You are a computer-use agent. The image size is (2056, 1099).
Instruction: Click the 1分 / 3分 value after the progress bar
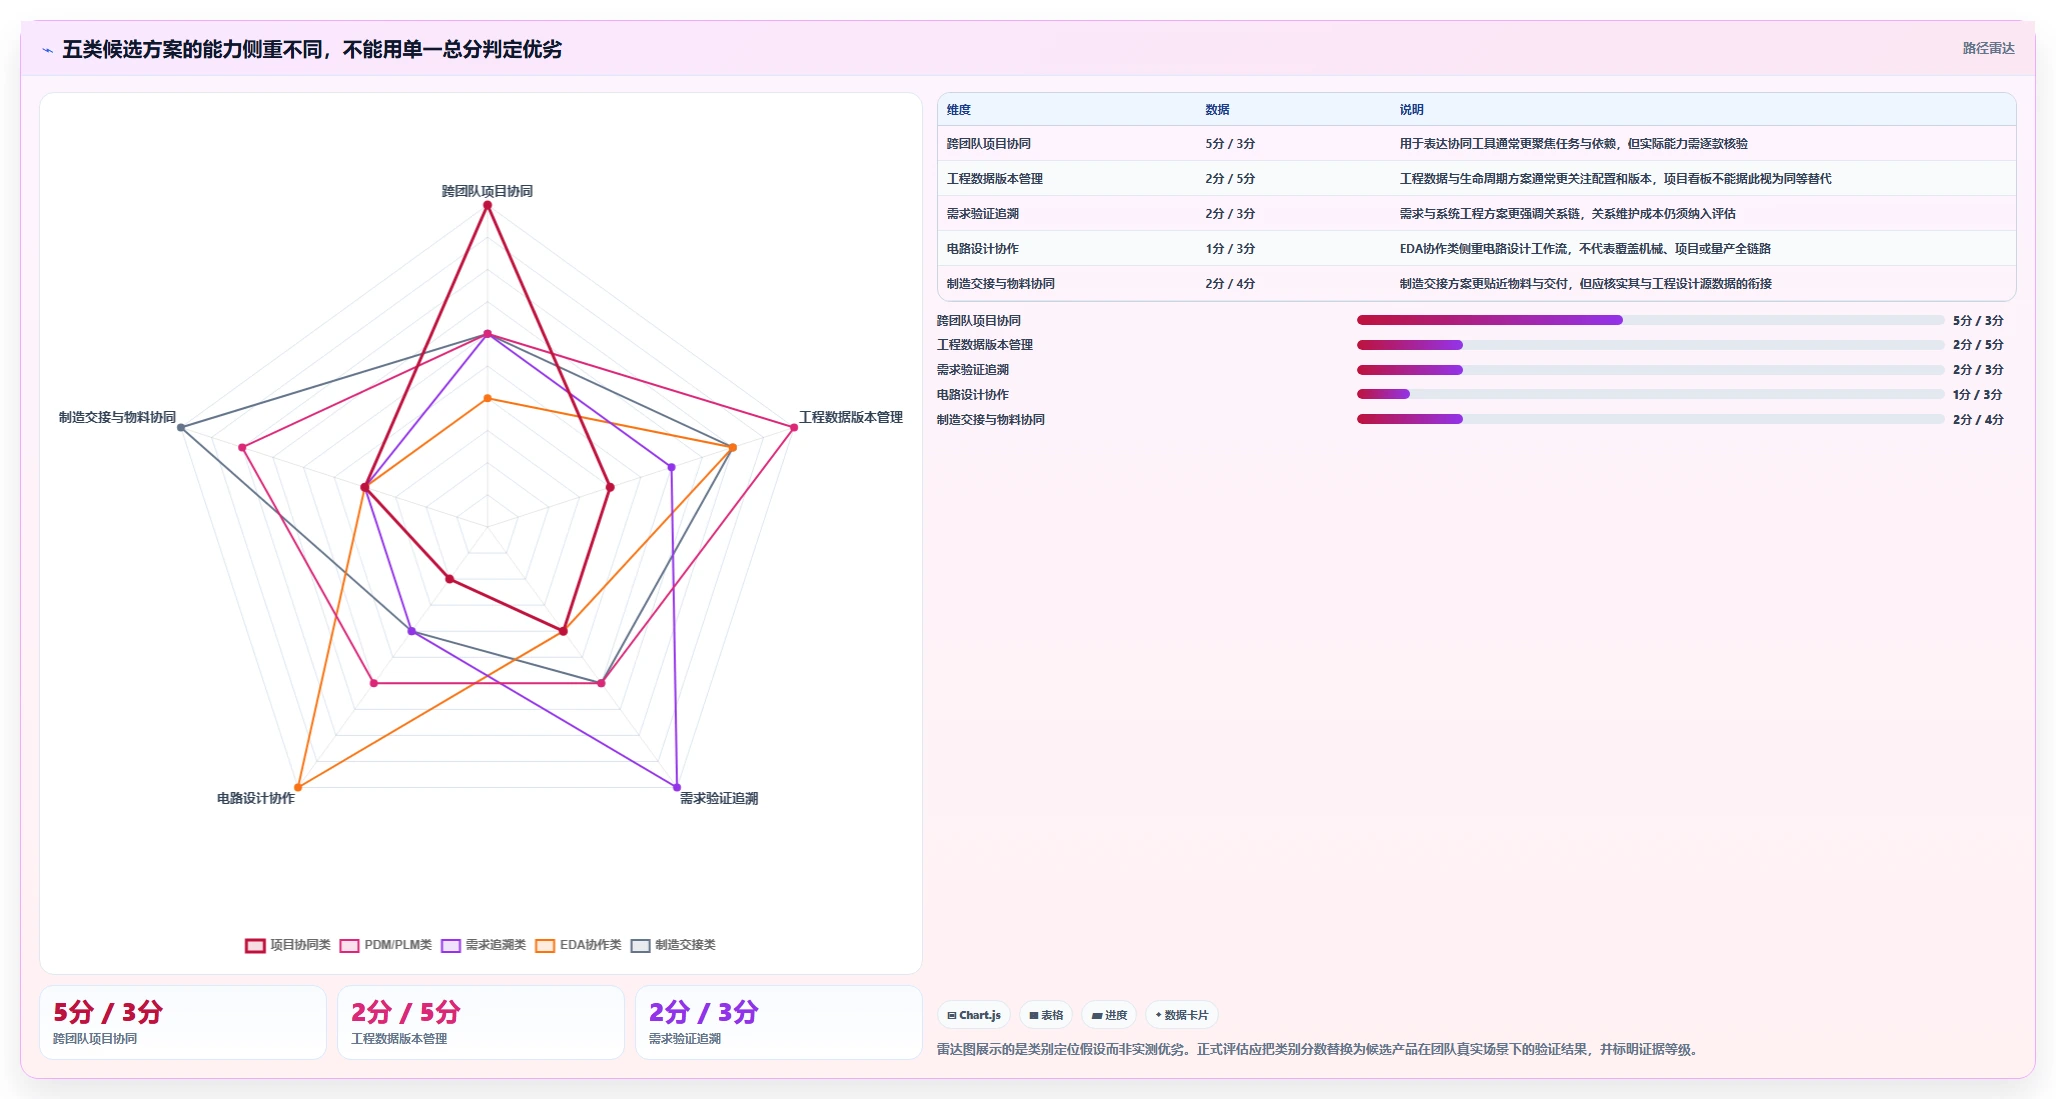[1978, 395]
